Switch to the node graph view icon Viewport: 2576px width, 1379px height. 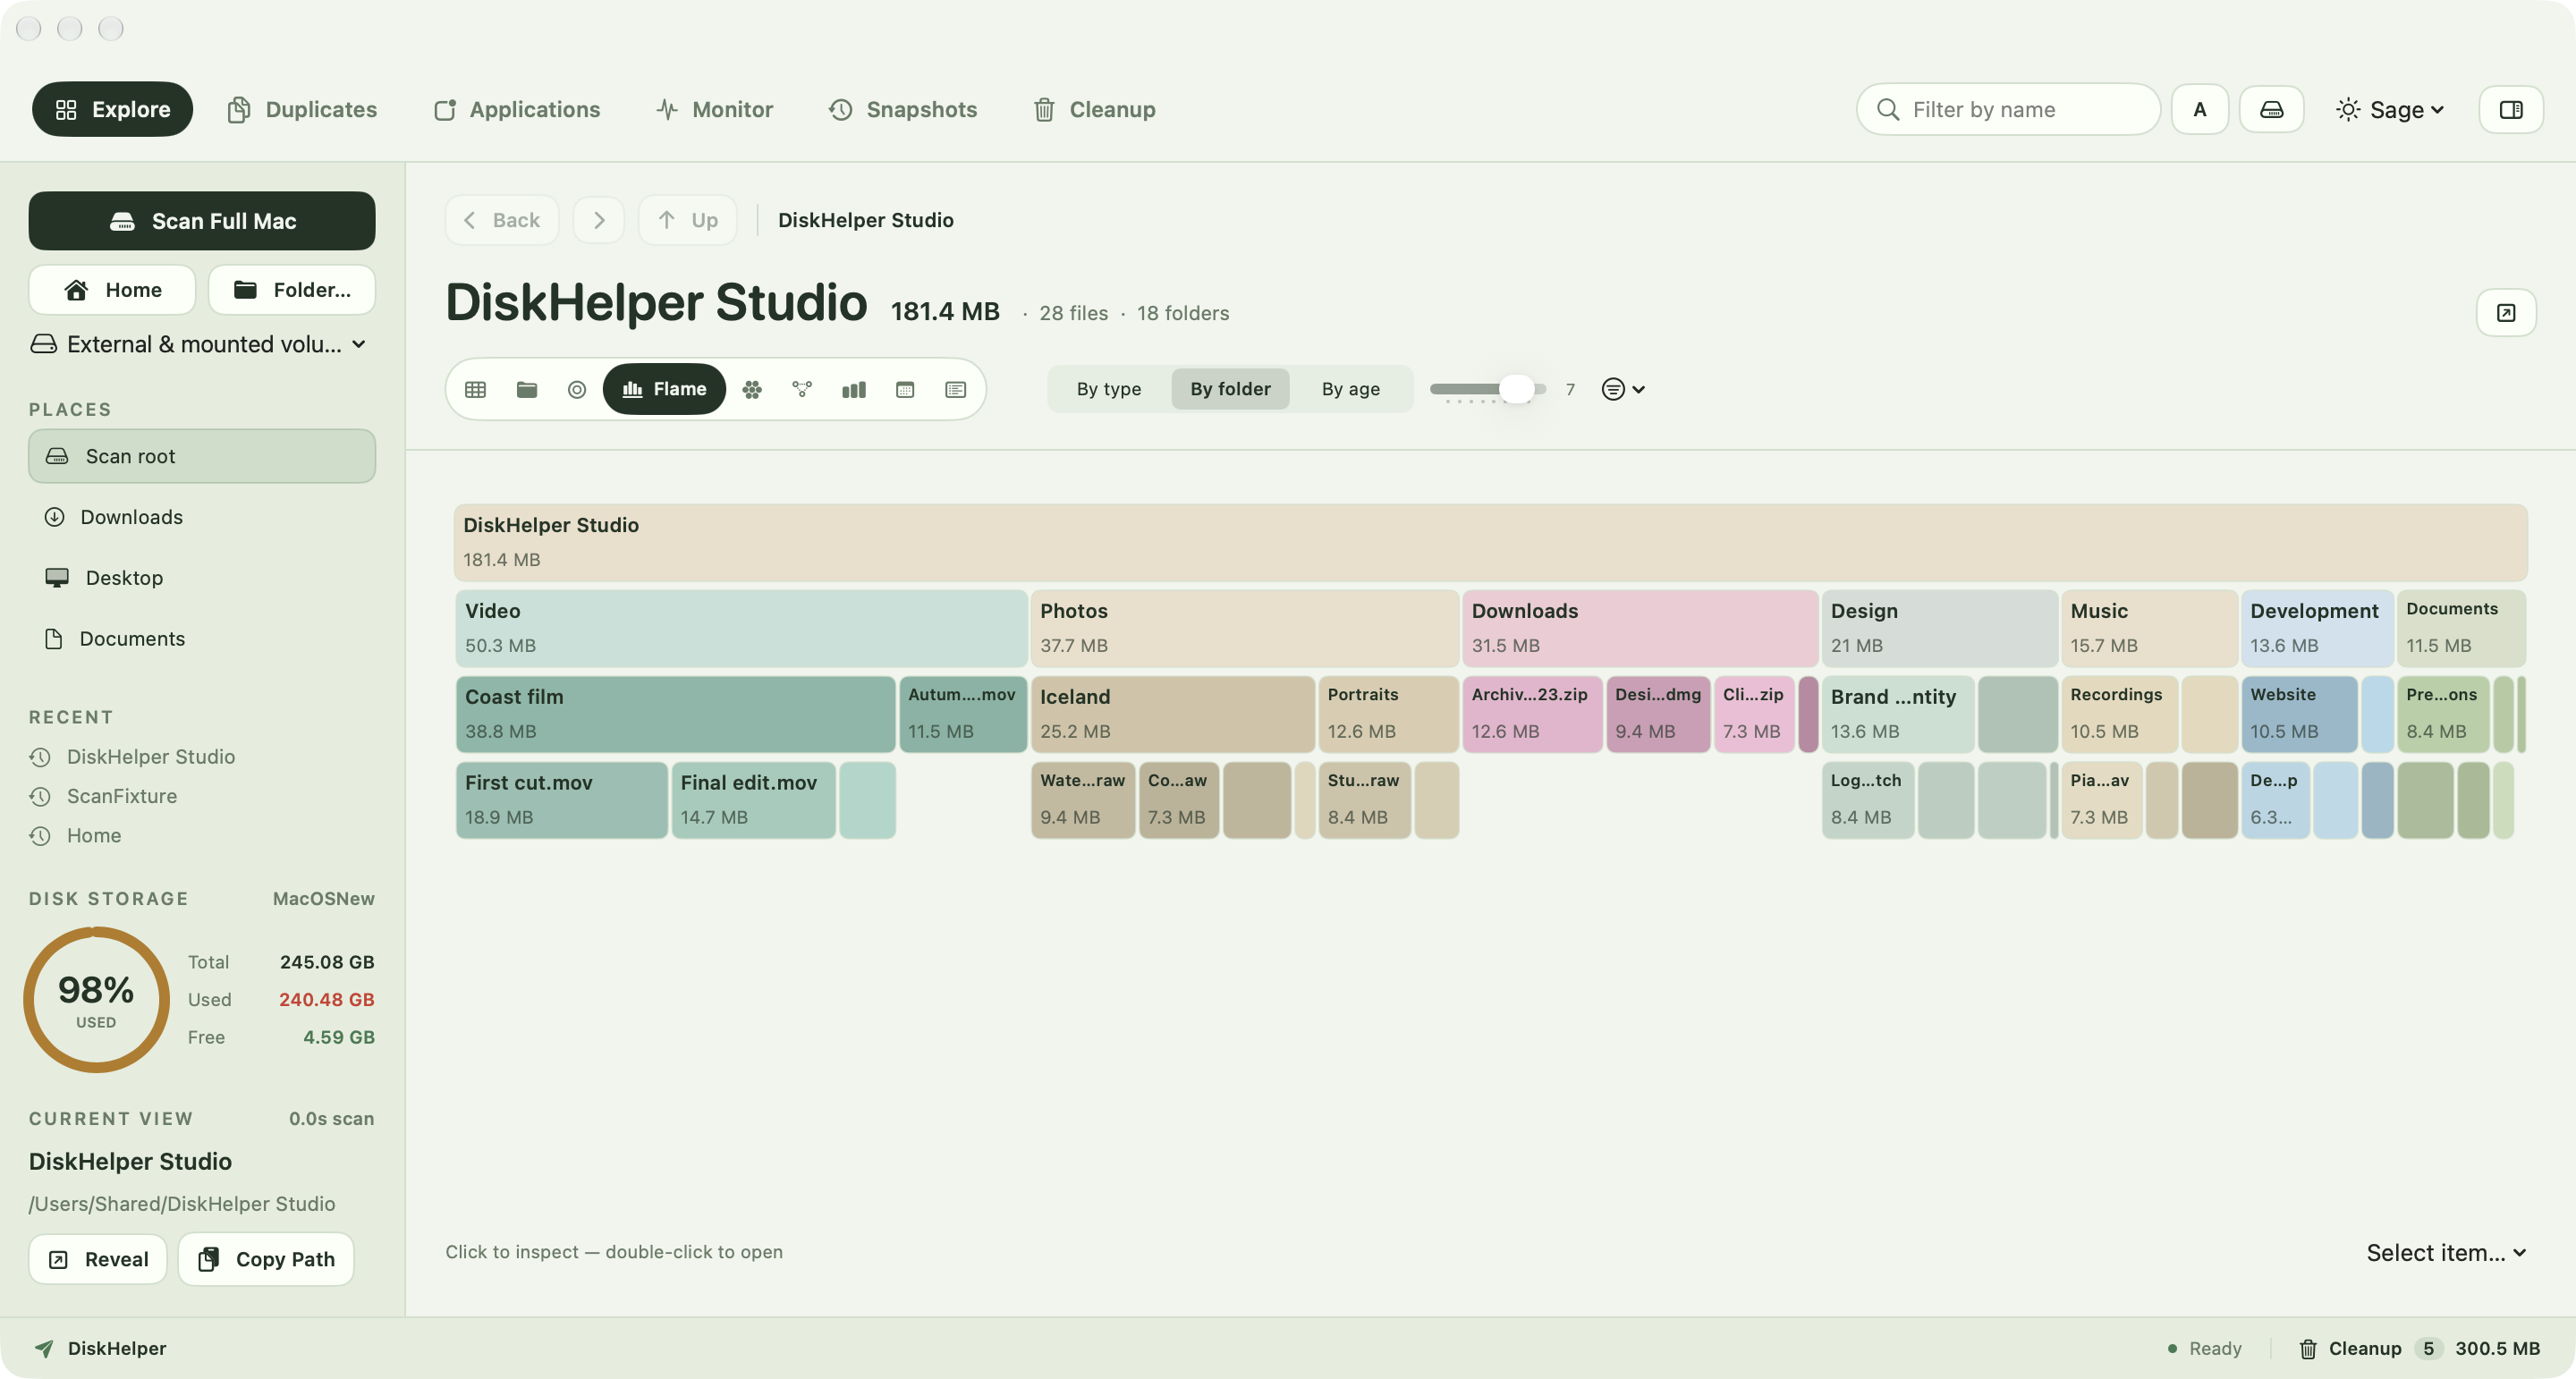tap(802, 389)
